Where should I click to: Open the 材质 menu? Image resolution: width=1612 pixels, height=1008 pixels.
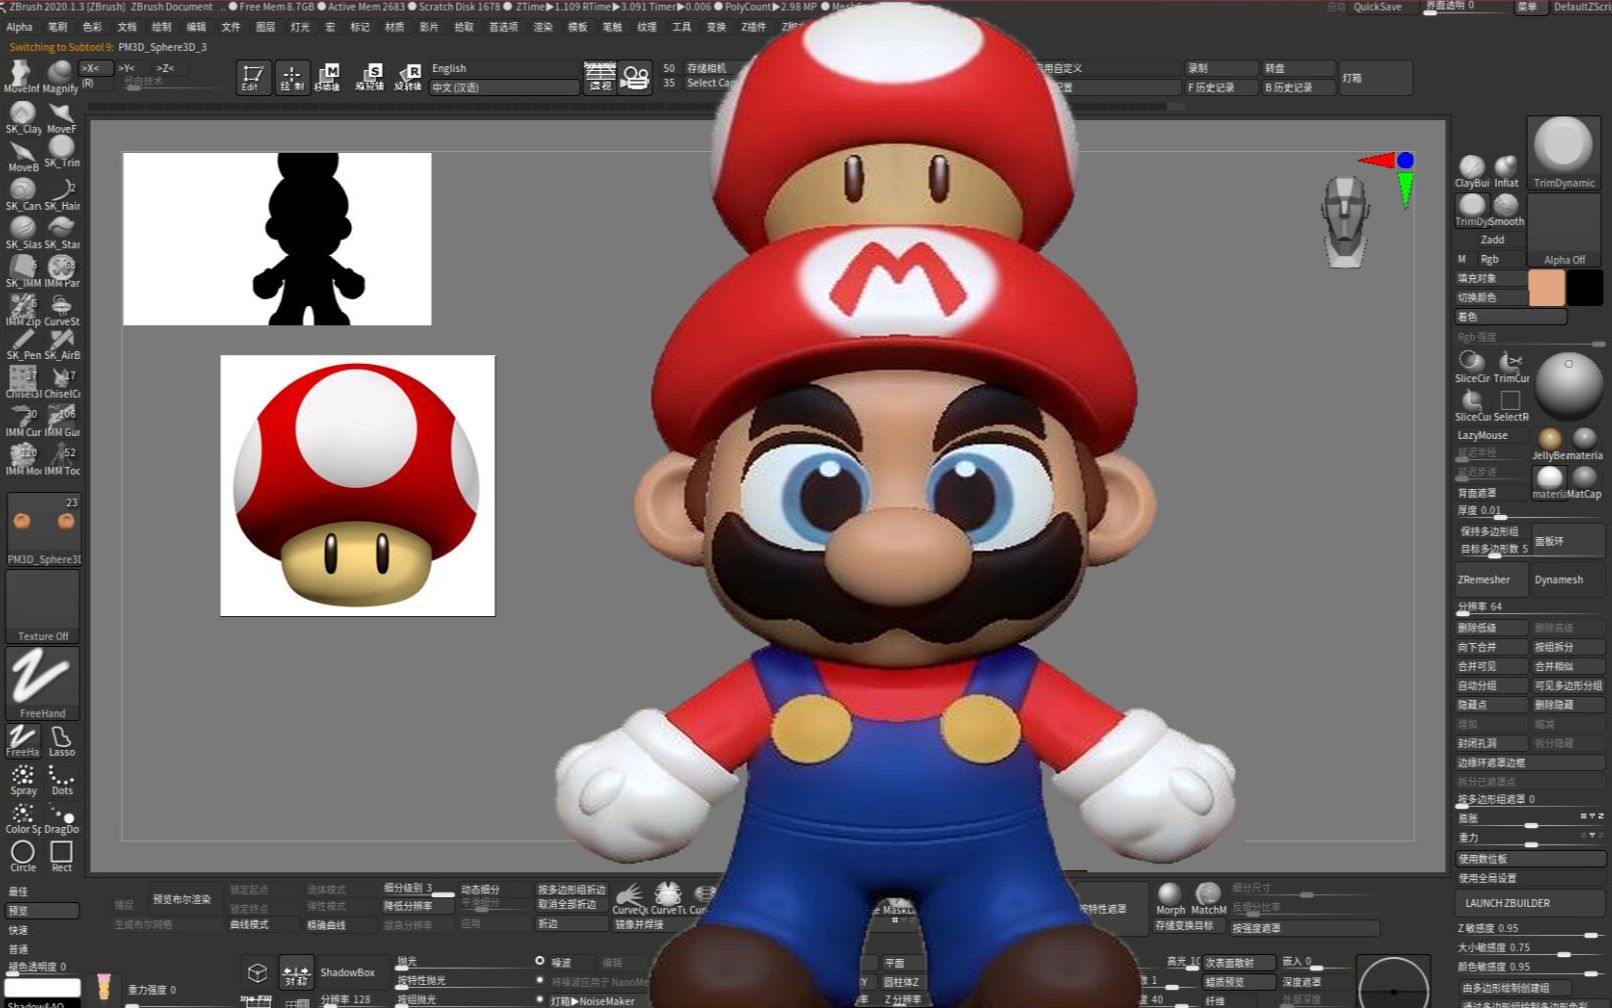(x=394, y=27)
